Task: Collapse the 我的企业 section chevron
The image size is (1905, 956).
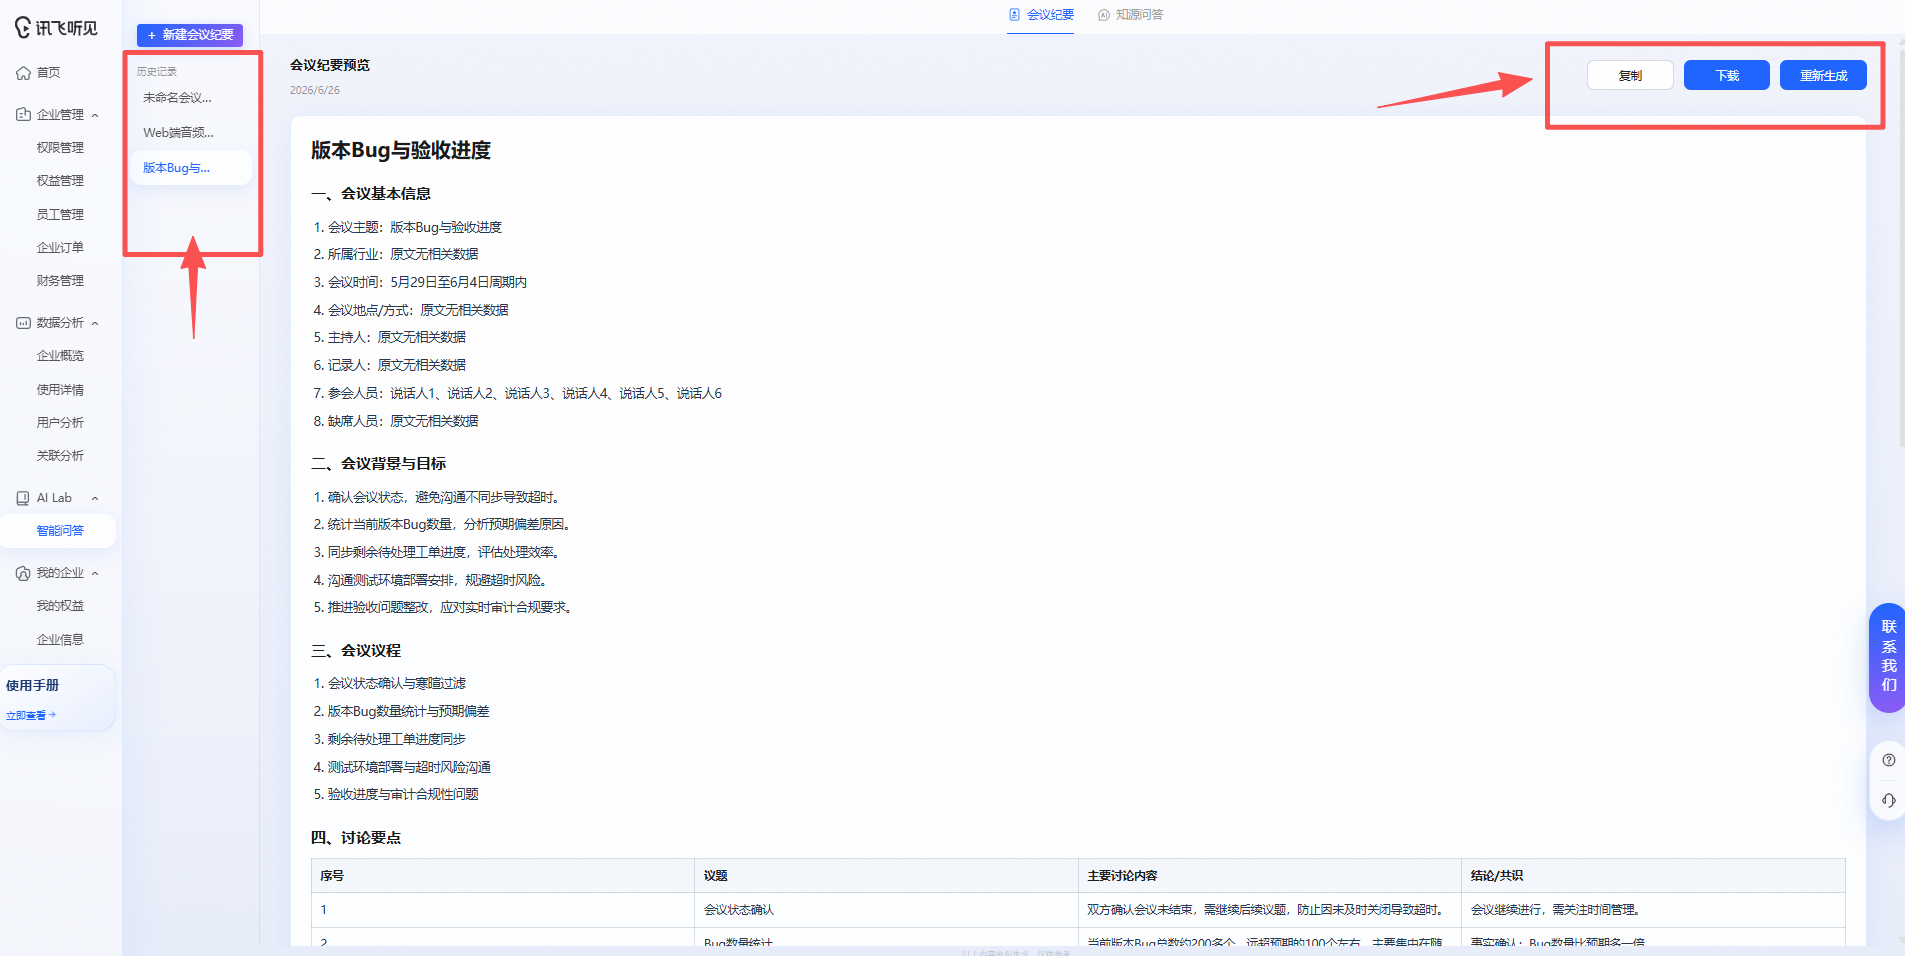Action: (95, 573)
